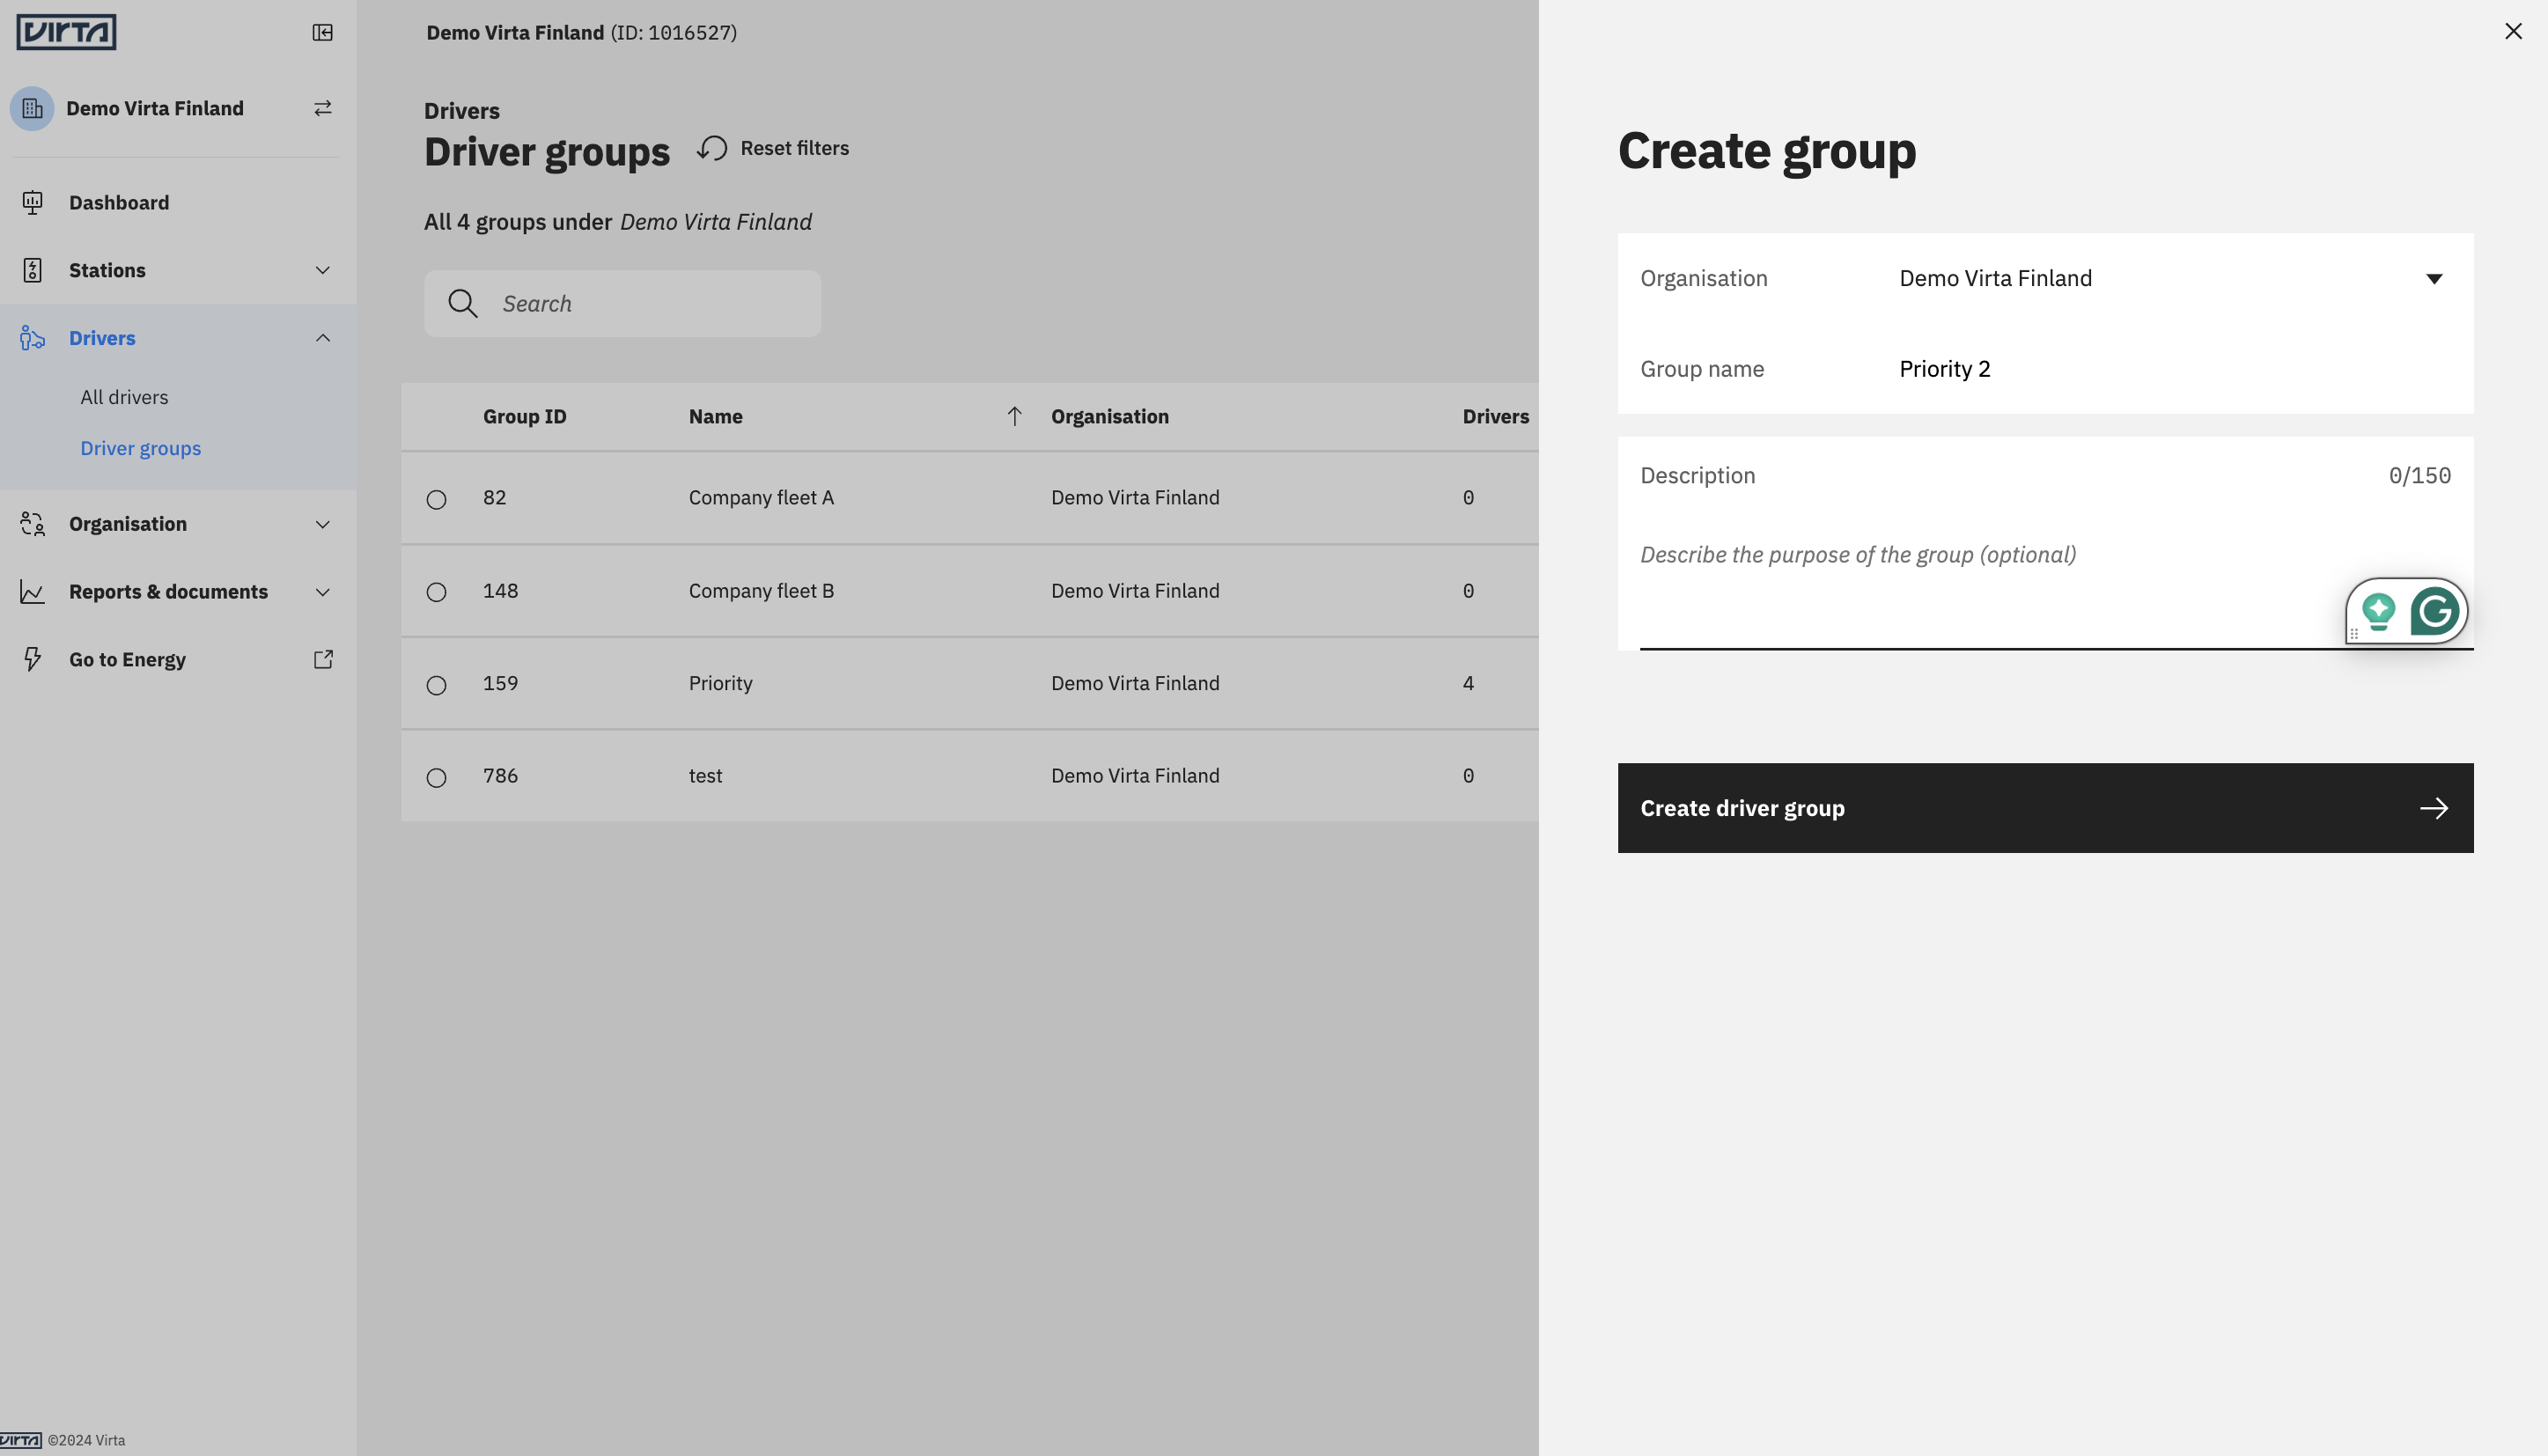Open Stations menu item
The width and height of the screenshot is (2548, 1456).
pyautogui.click(x=178, y=270)
